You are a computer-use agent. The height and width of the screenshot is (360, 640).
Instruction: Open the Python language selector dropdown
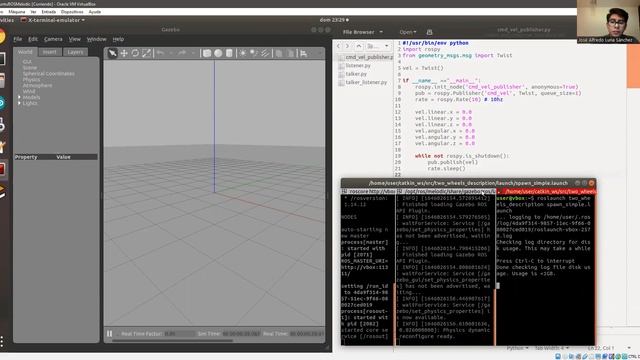pos(517,348)
